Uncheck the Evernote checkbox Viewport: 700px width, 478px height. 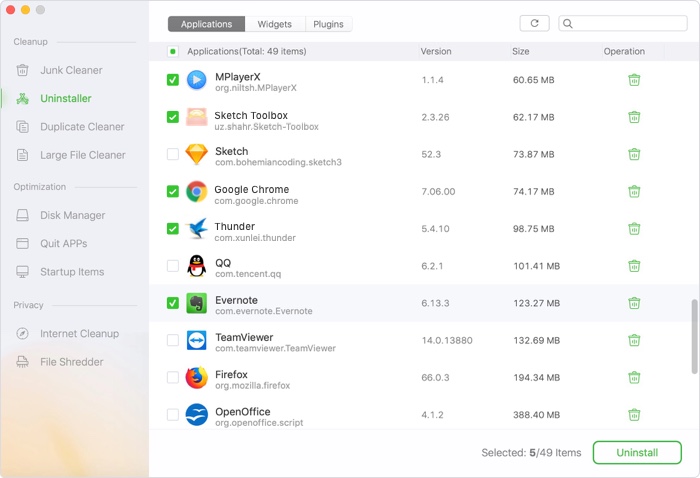tap(173, 303)
